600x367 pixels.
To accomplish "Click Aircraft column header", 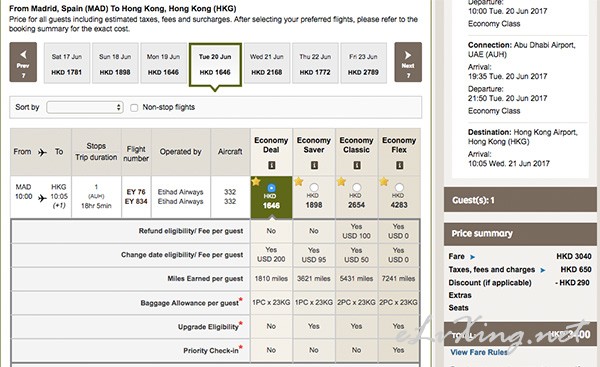I will pyautogui.click(x=230, y=152).
